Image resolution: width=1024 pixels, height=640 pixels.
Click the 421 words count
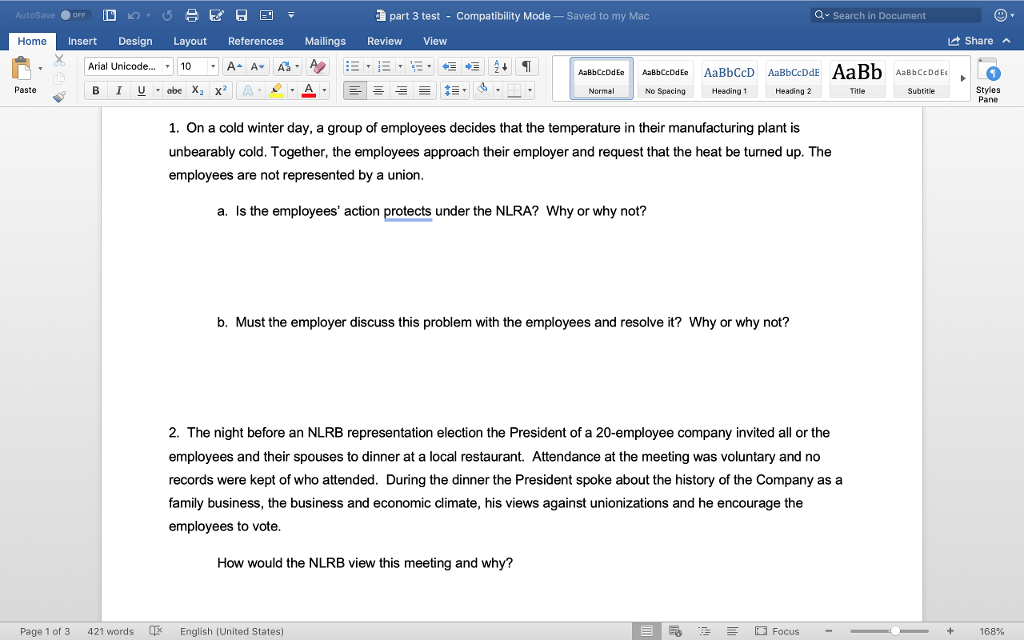pos(110,632)
